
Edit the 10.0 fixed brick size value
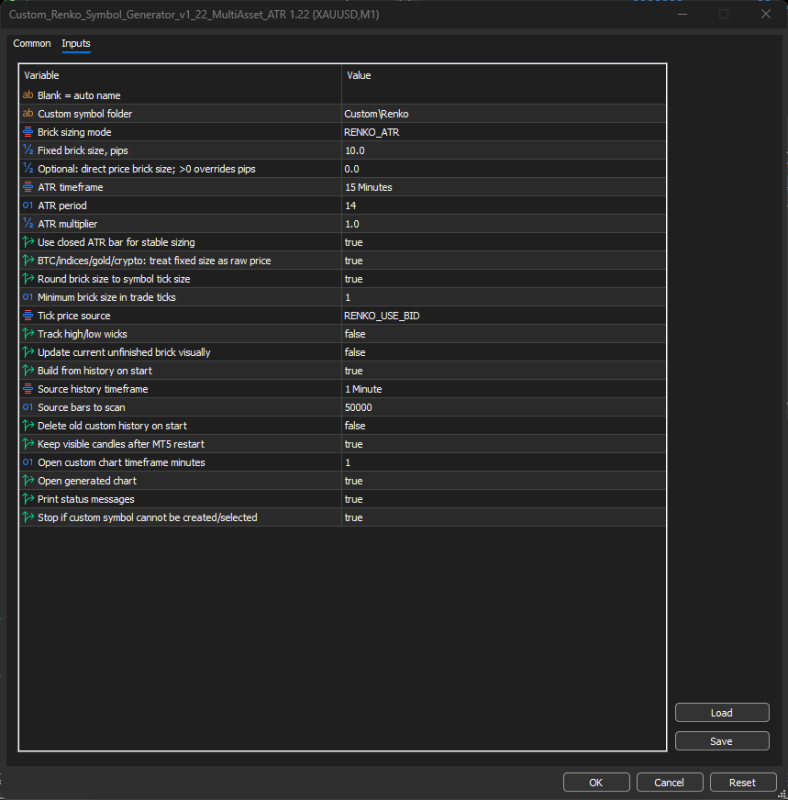pyautogui.click(x=504, y=150)
